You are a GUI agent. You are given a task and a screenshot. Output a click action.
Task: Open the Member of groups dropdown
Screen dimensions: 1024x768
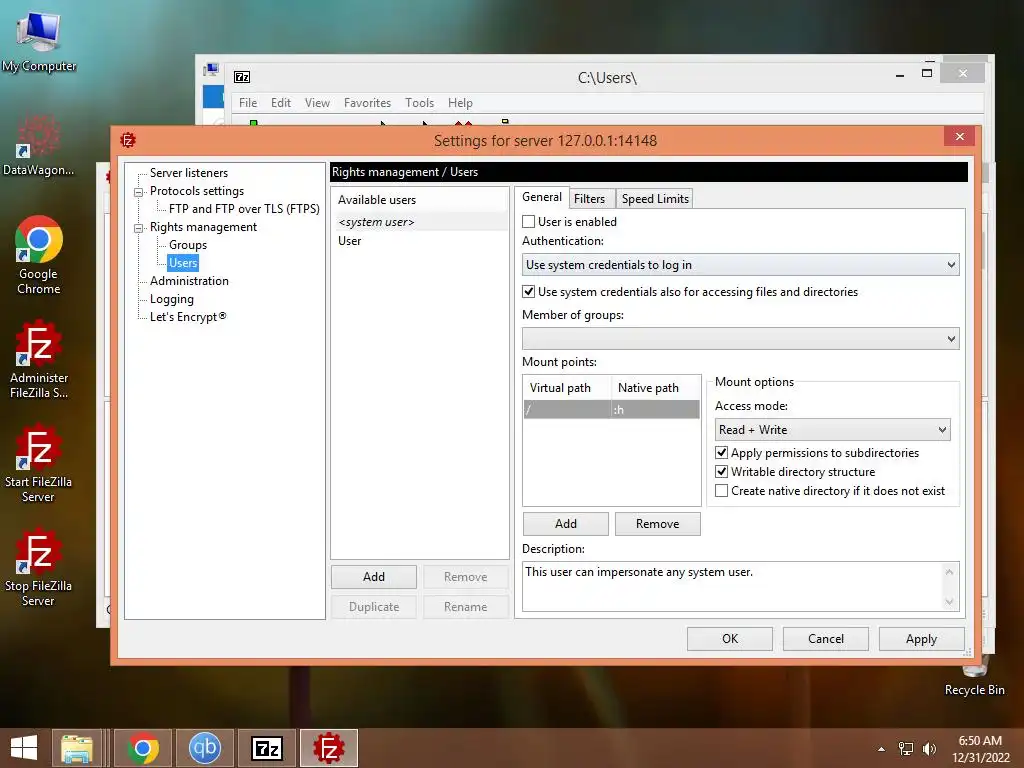pos(741,338)
